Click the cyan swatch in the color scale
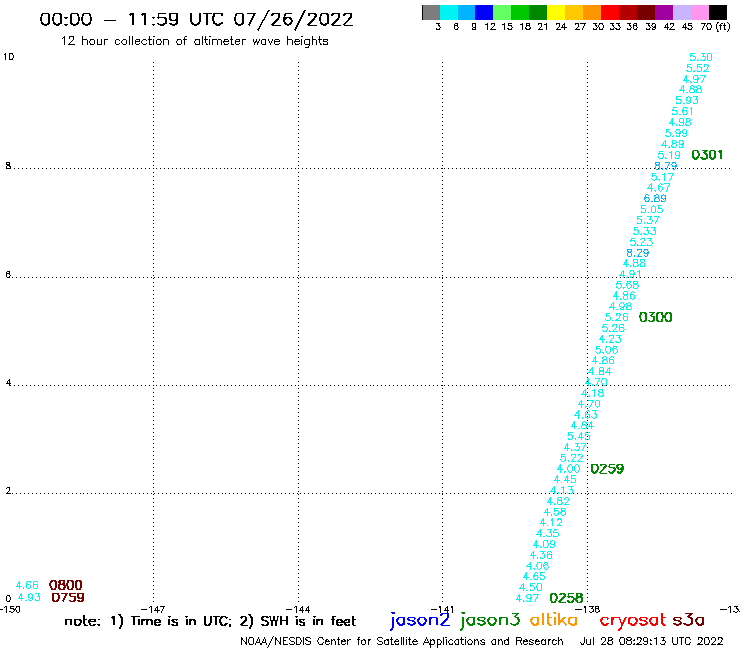This screenshot has width=740, height=650. click(448, 12)
